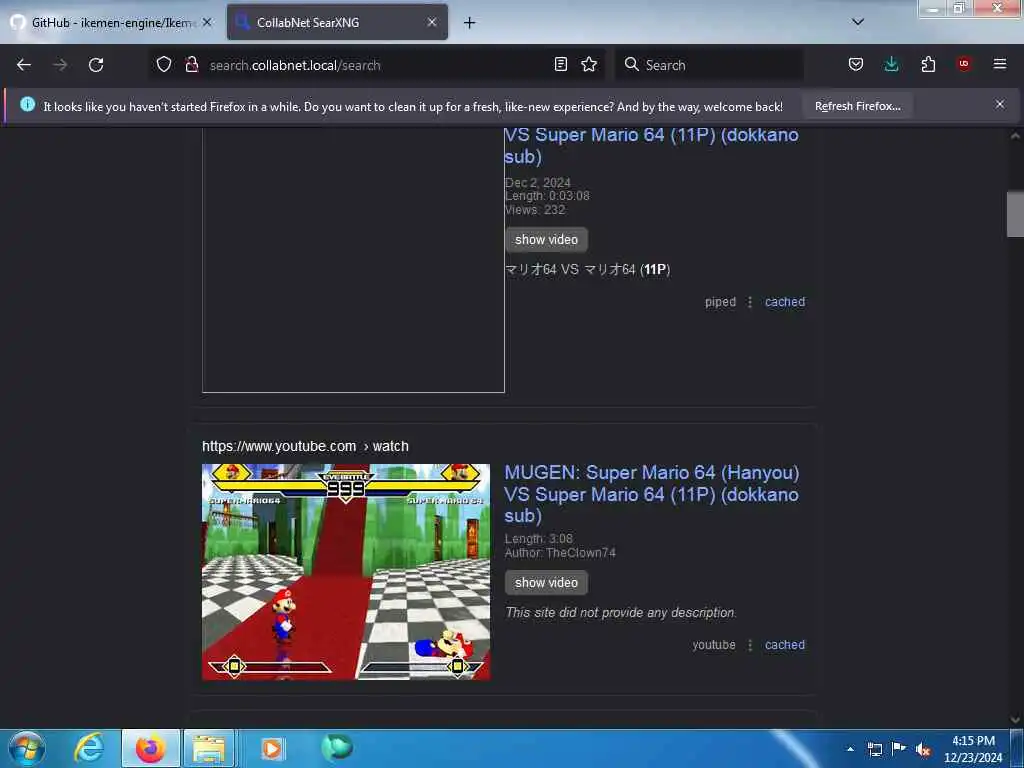Viewport: 1024px width, 768px height.
Task: Click the 'youtube' engine label
Action: pyautogui.click(x=714, y=645)
